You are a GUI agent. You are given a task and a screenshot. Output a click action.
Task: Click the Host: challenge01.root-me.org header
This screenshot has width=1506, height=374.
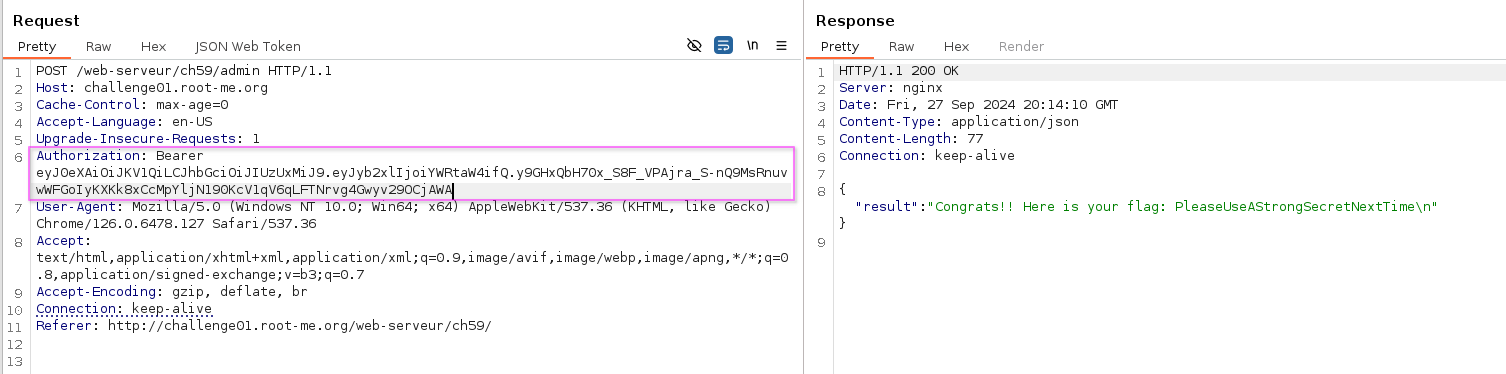152,88
